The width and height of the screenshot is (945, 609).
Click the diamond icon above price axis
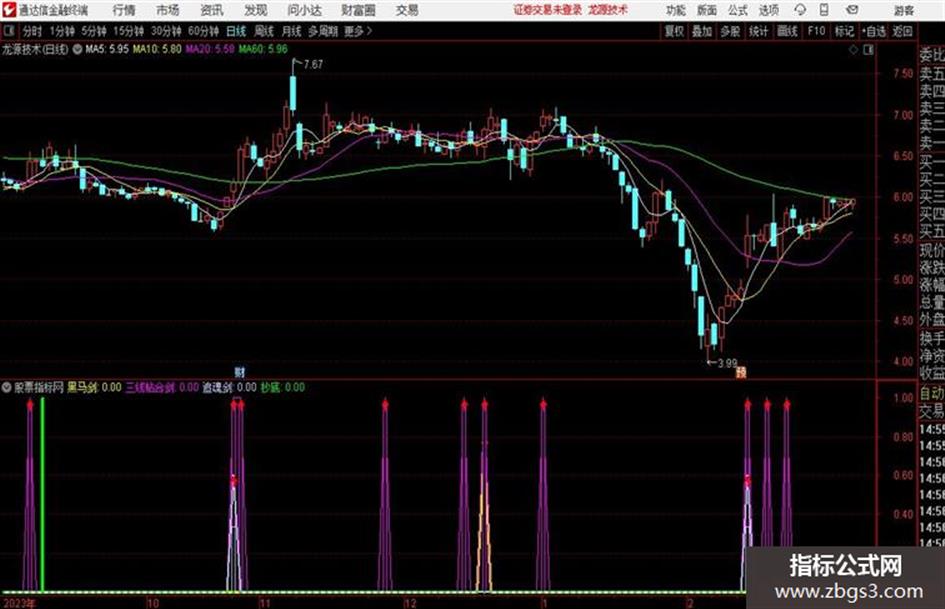click(x=853, y=50)
